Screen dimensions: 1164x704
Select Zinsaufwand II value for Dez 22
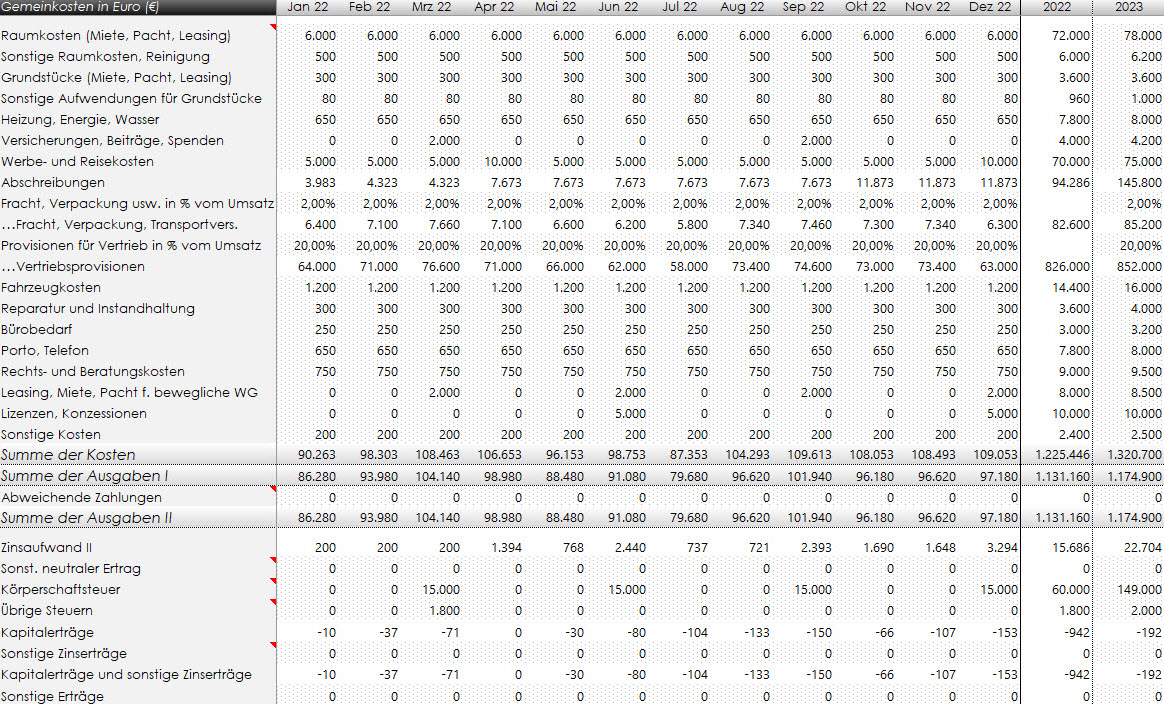tap(1000, 548)
